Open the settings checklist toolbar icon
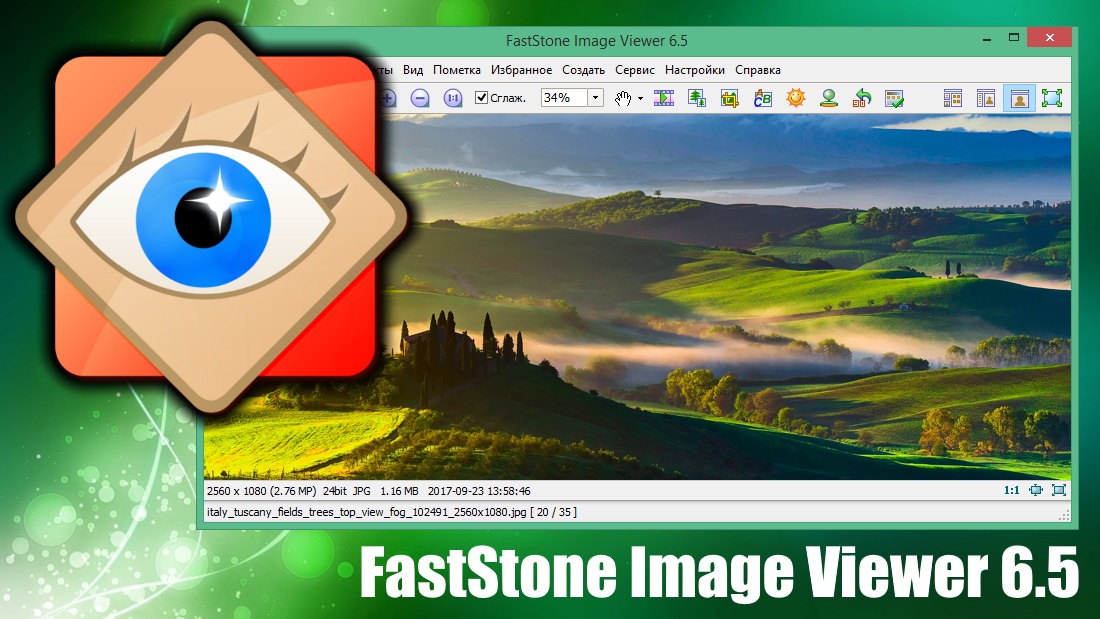This screenshot has height=619, width=1100. (894, 98)
